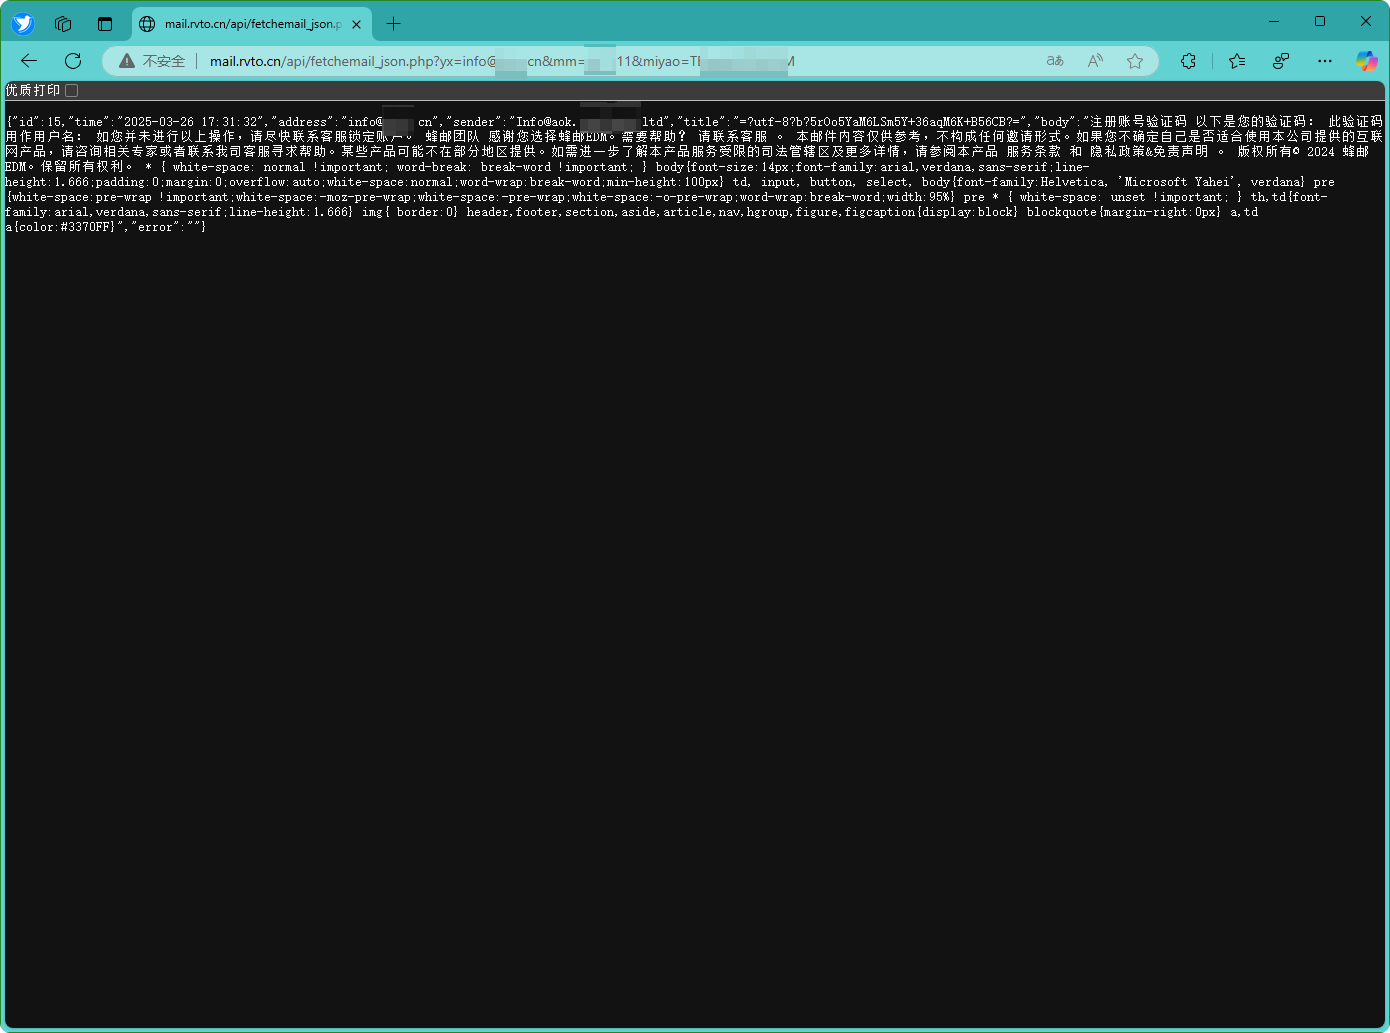Image resolution: width=1390 pixels, height=1033 pixels.
Task: Open the Workspaces icon in title bar
Action: pos(63,24)
